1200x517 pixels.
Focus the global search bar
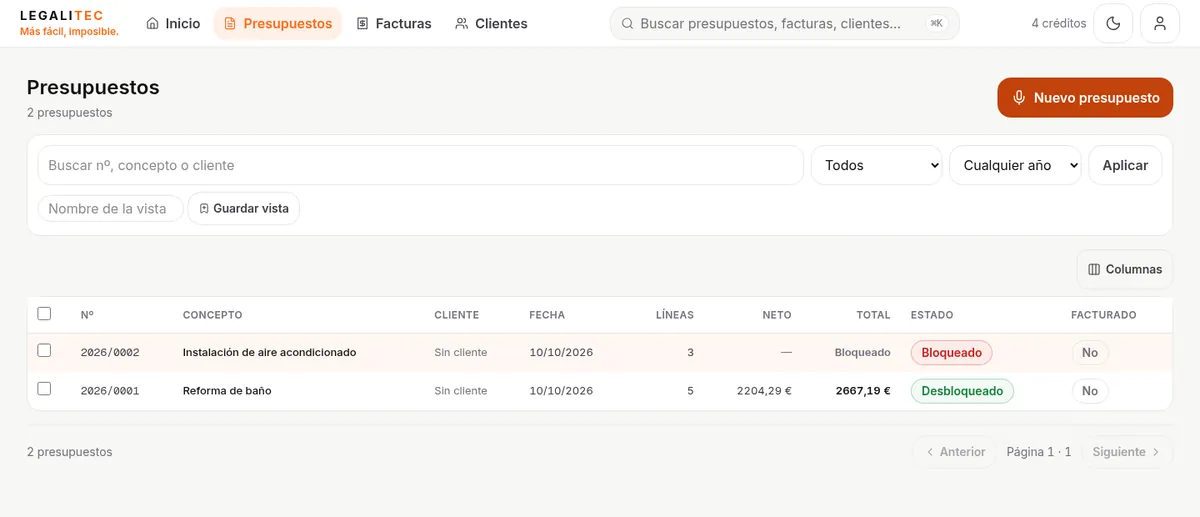(x=784, y=23)
